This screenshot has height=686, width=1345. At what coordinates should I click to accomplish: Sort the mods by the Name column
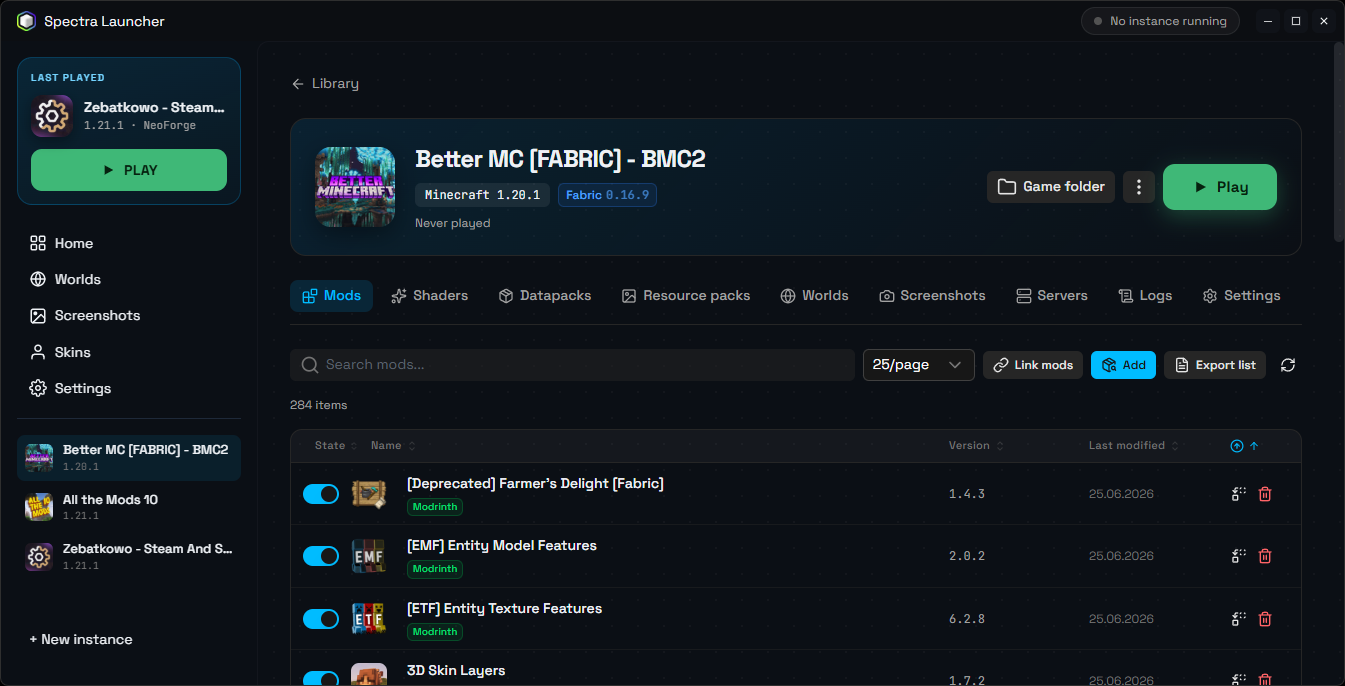pyautogui.click(x=392, y=446)
